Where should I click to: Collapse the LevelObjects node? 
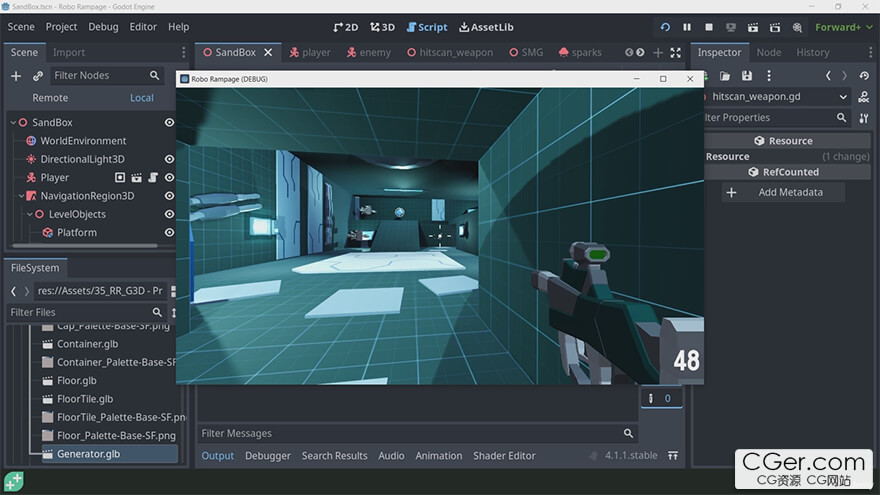pyautogui.click(x=30, y=214)
